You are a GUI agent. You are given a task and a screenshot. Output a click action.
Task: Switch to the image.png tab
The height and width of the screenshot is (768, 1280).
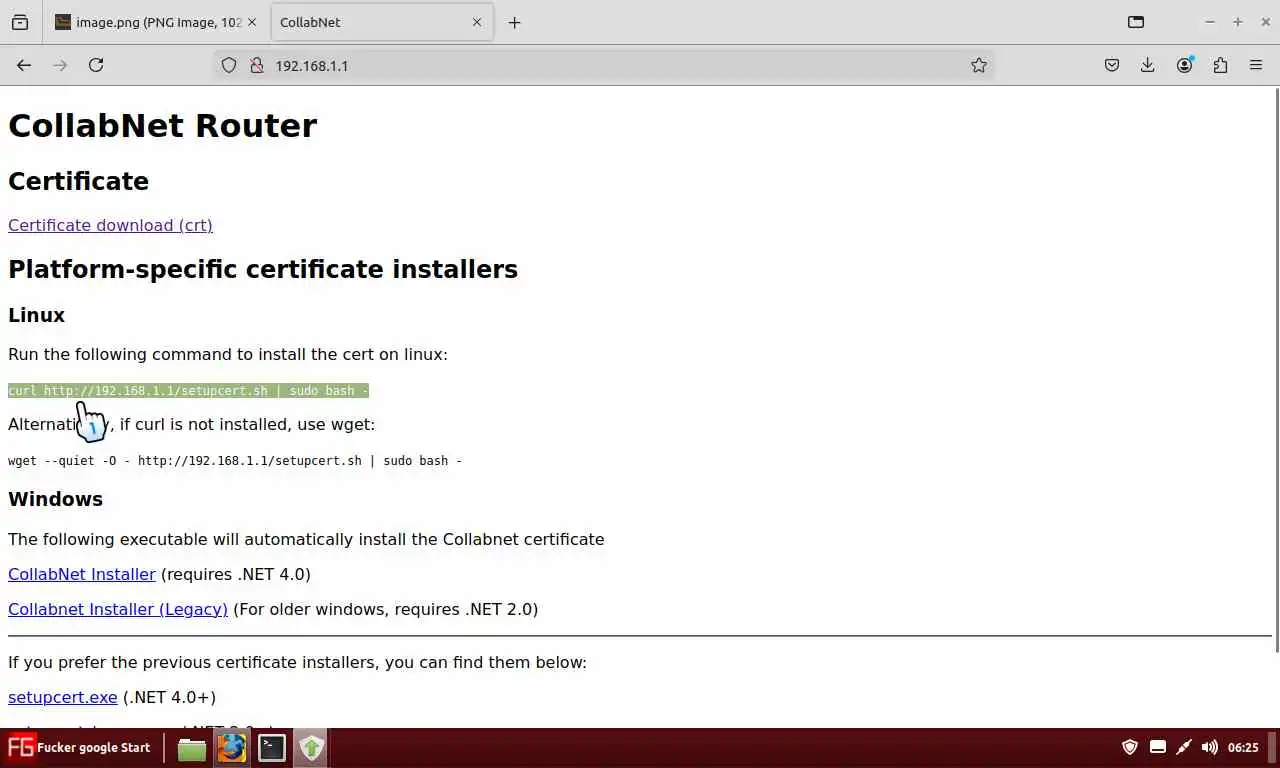[155, 22]
